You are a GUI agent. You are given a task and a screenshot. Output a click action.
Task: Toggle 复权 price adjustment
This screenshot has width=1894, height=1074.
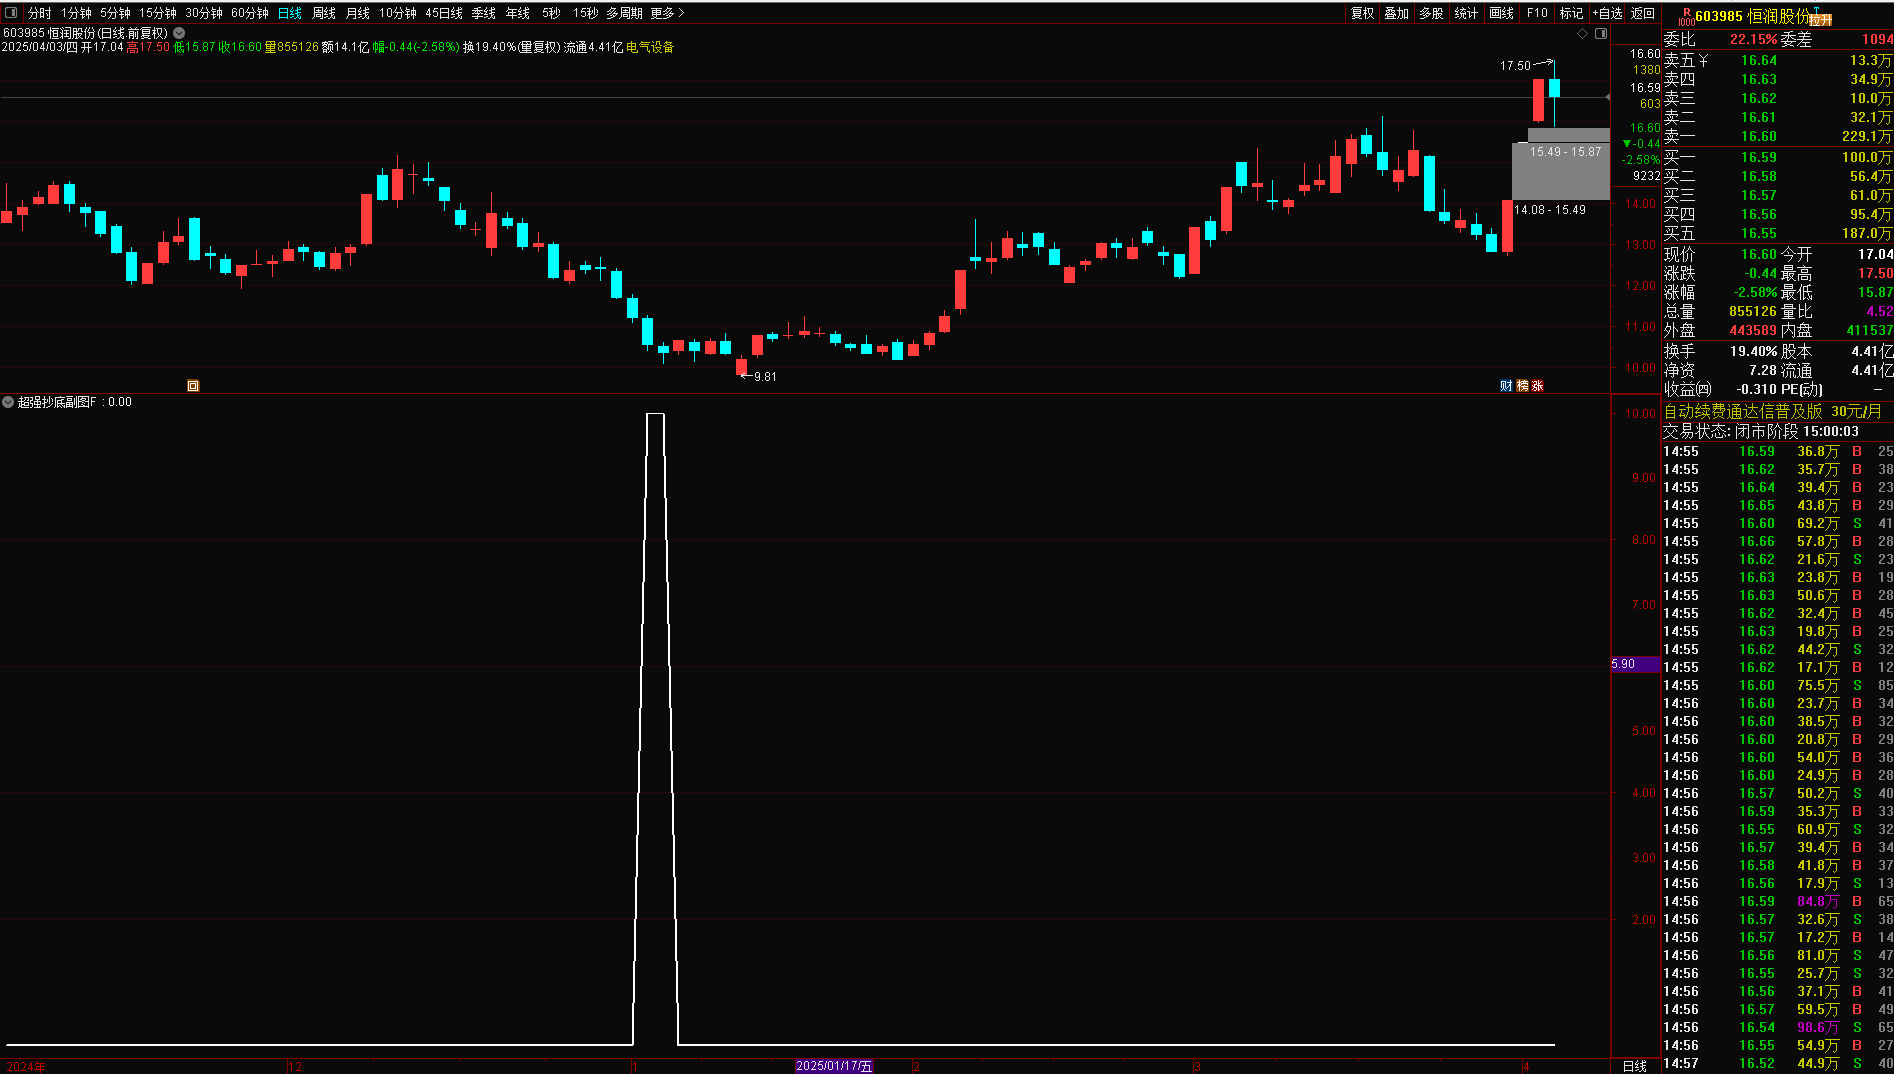(x=1362, y=13)
